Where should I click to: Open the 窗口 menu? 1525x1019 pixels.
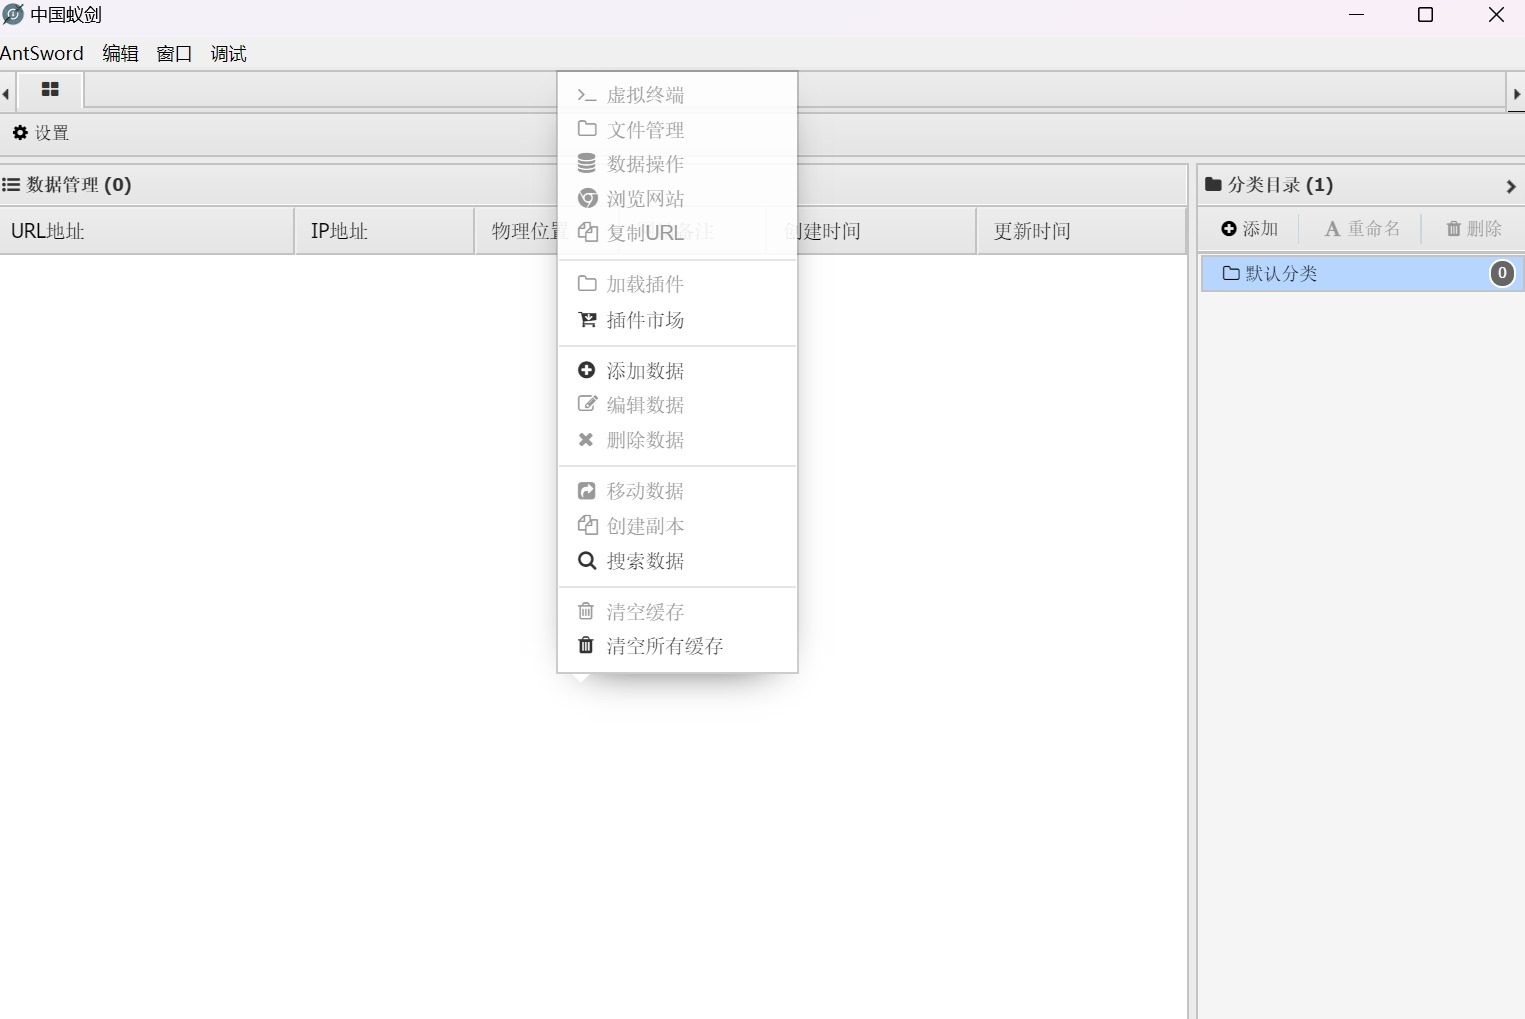coord(174,54)
